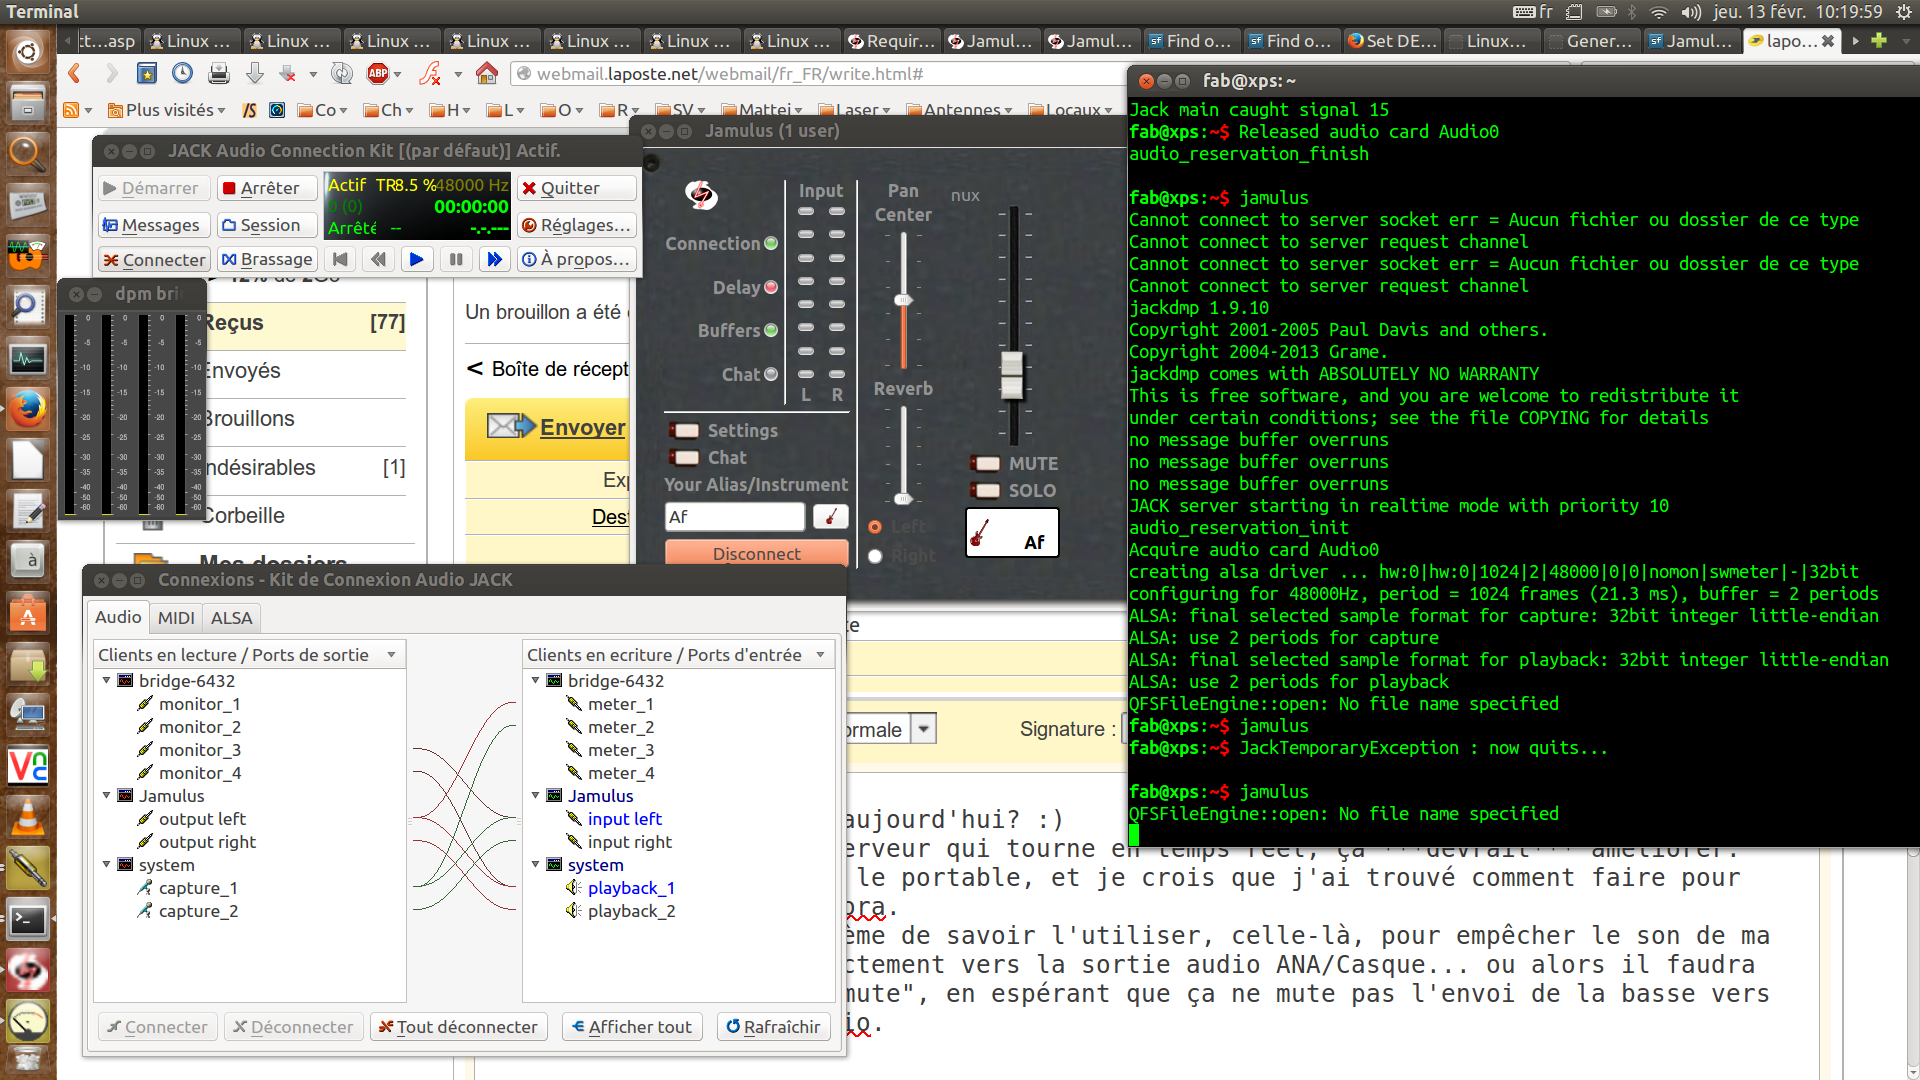1920x1080 pixels.
Task: Click the JACK transport play button
Action: (417, 259)
